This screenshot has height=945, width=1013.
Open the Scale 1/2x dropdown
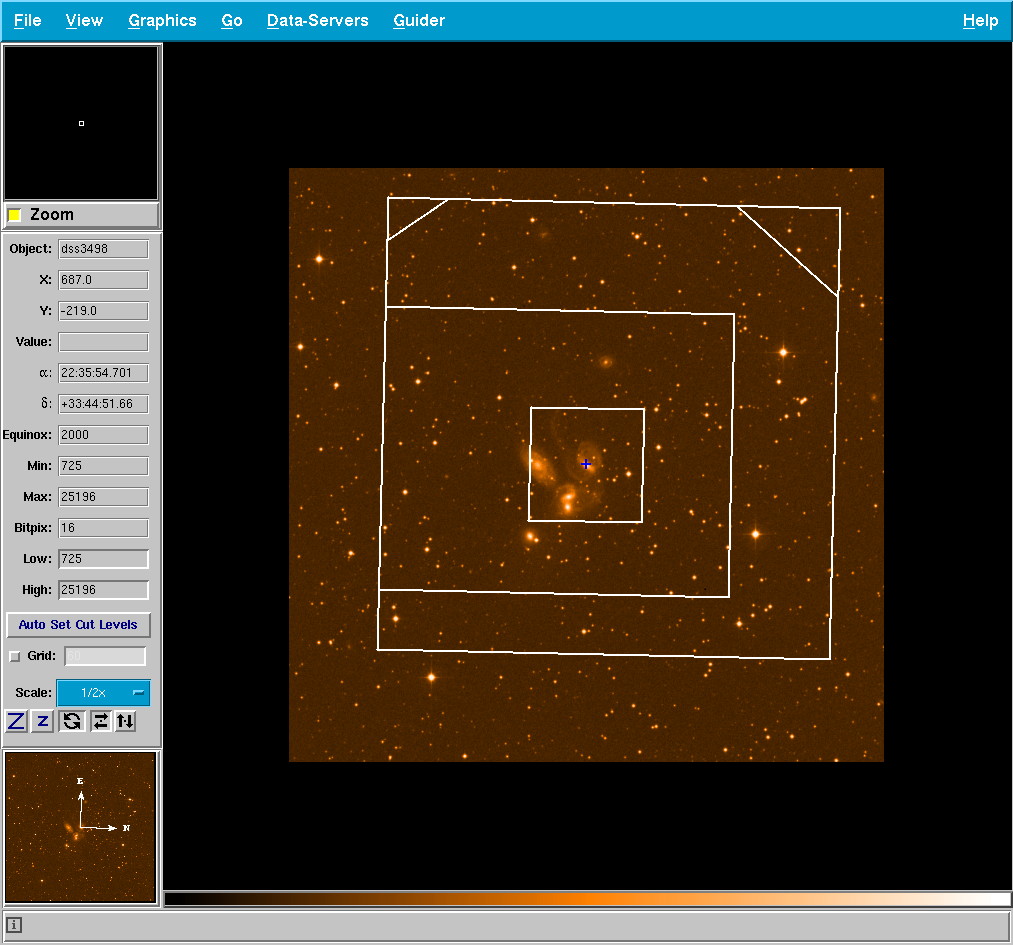(x=103, y=692)
